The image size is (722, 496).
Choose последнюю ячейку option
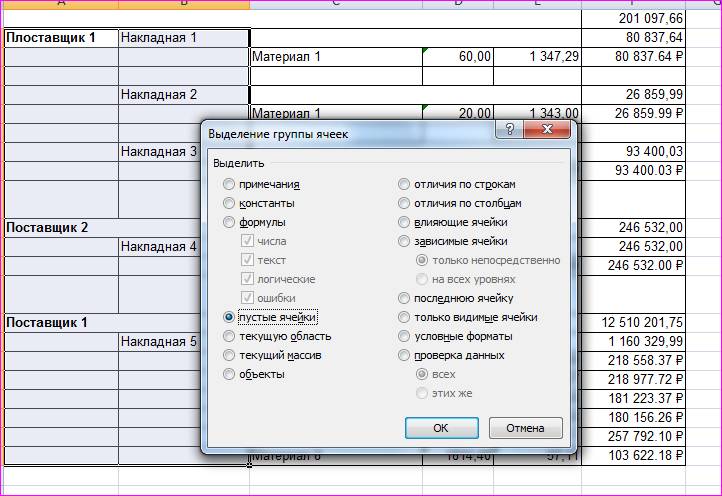coord(404,298)
